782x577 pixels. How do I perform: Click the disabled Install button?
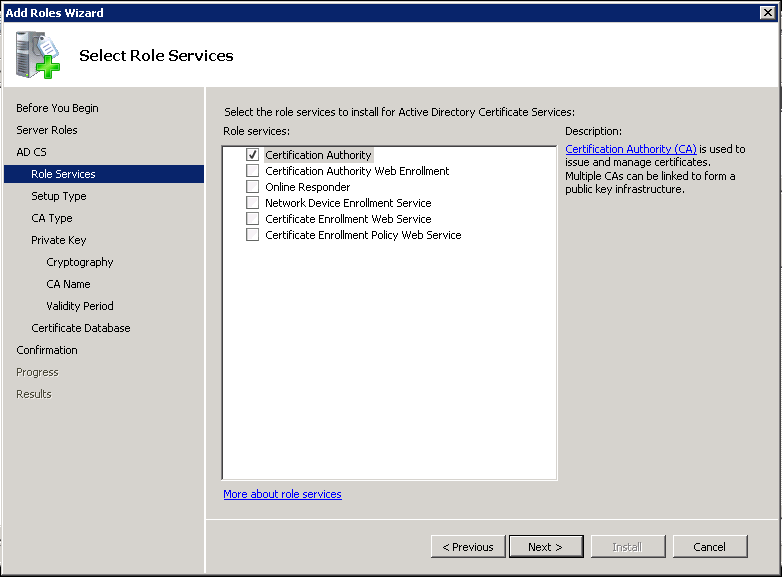point(627,547)
